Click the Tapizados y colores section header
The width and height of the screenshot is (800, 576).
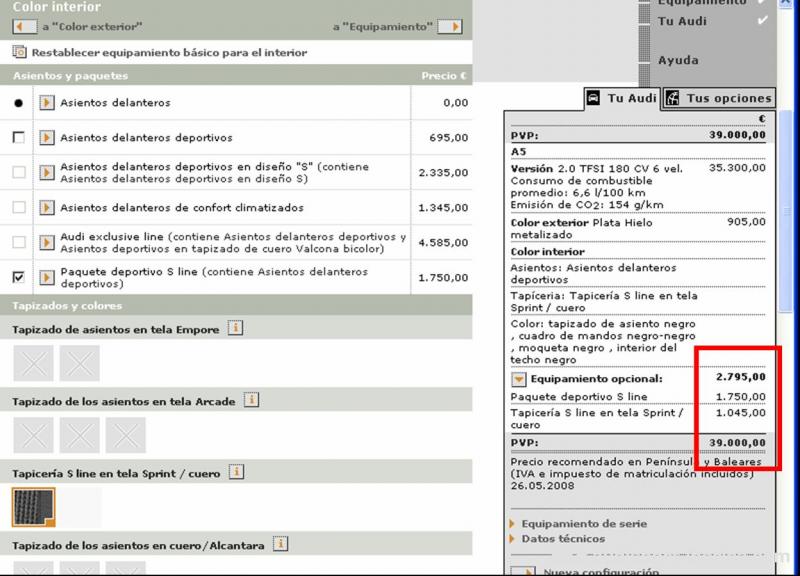236,306
